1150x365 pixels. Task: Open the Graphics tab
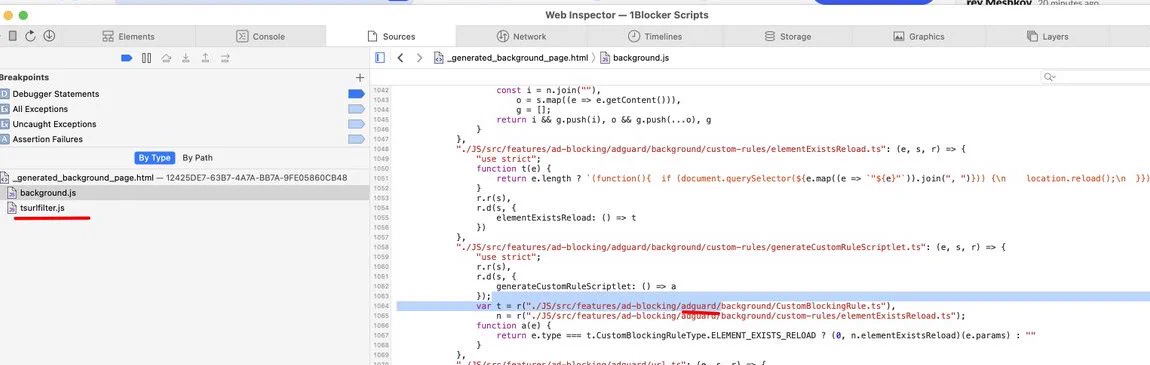pyautogui.click(x=919, y=36)
